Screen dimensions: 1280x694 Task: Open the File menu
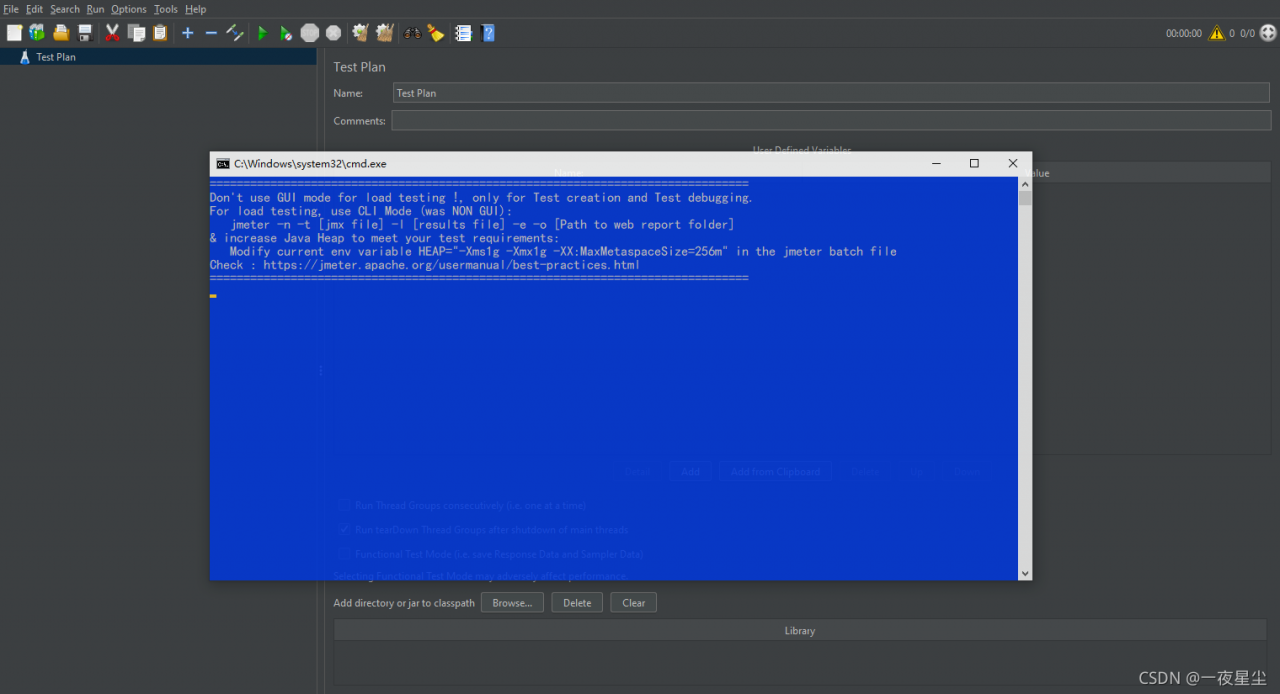tap(11, 9)
